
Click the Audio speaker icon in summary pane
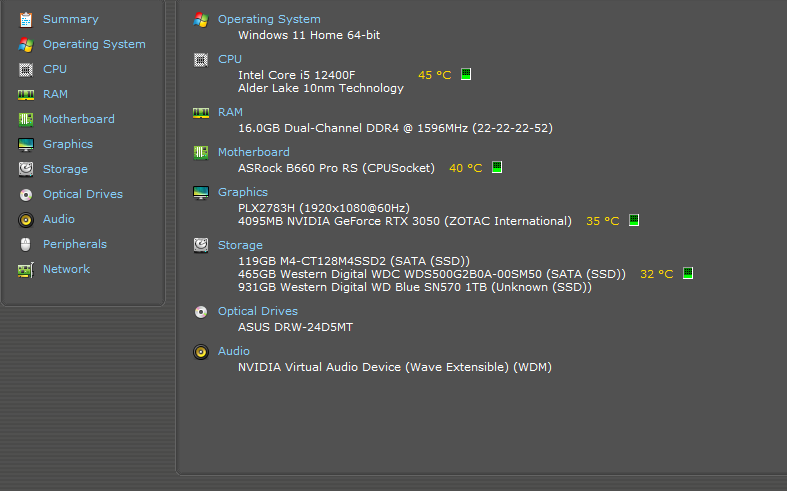[201, 352]
